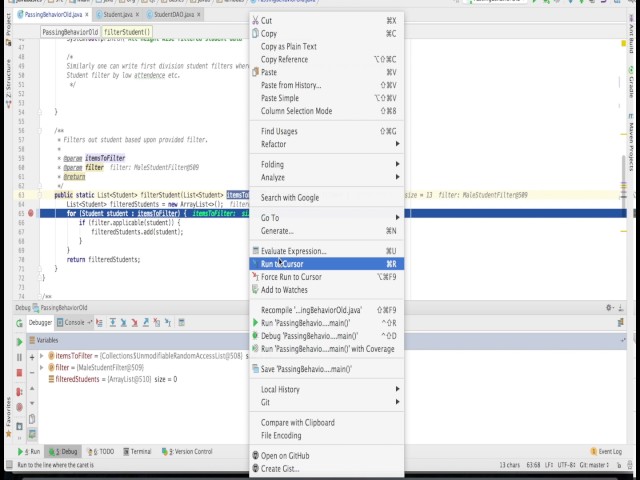This screenshot has width=640, height=480.
Task: Click the Step Over debugger icon
Action: point(113,322)
